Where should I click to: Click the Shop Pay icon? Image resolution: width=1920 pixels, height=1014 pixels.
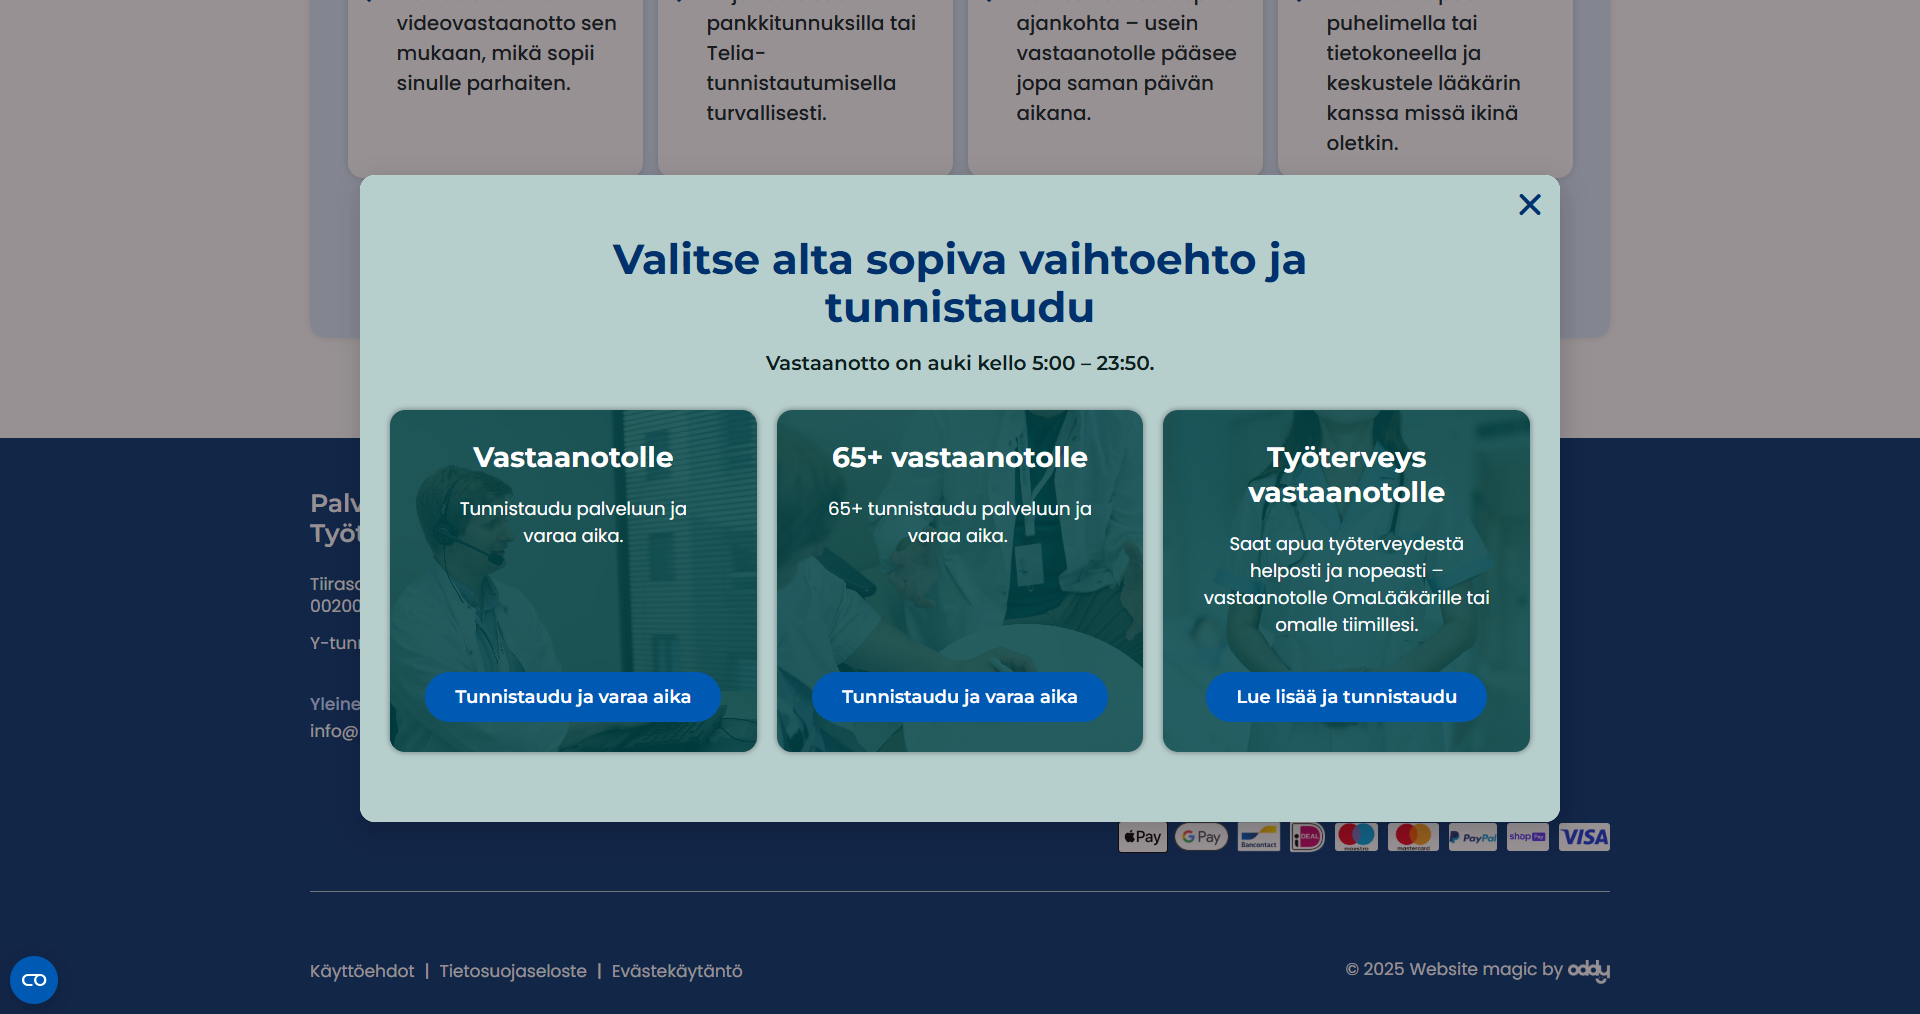click(x=1527, y=837)
